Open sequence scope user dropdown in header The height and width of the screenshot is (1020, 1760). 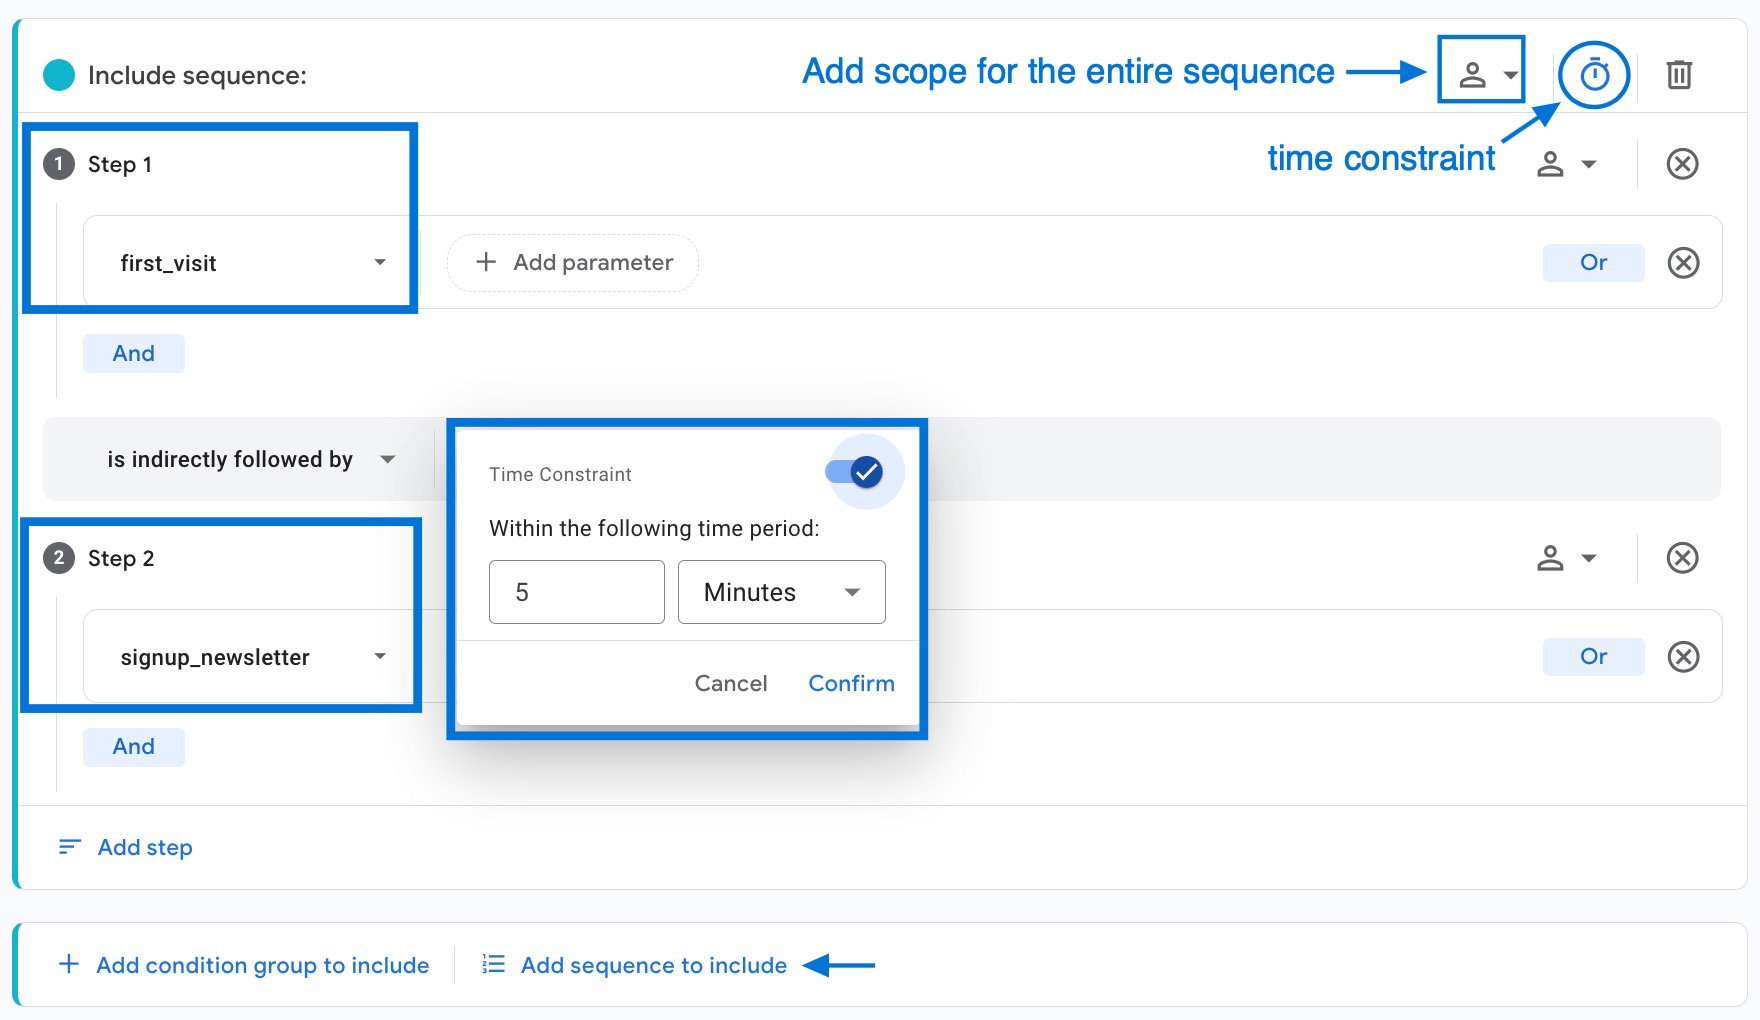(x=1487, y=74)
